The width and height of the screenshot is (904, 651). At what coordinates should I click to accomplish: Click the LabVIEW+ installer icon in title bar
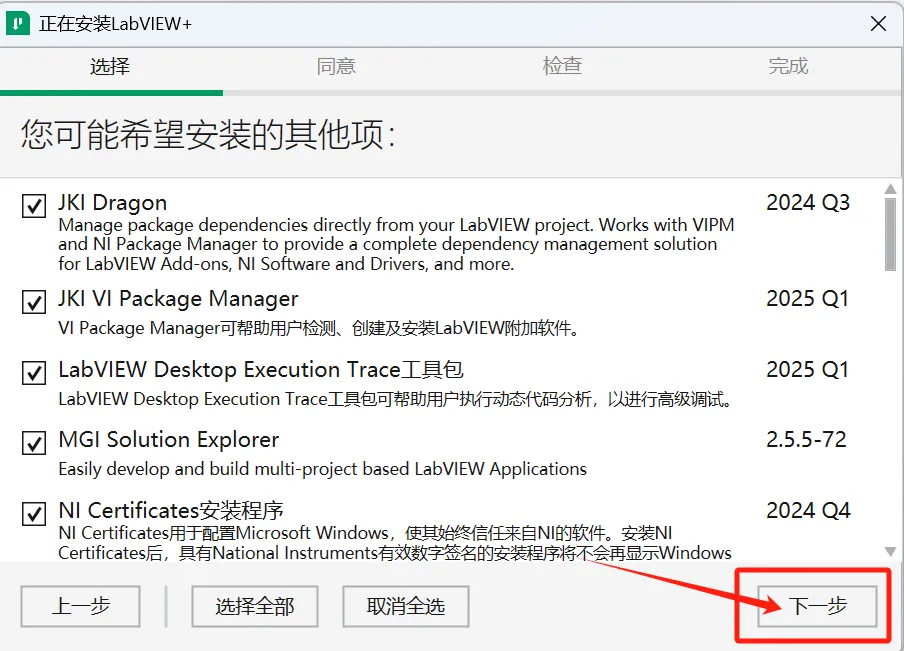(18, 24)
